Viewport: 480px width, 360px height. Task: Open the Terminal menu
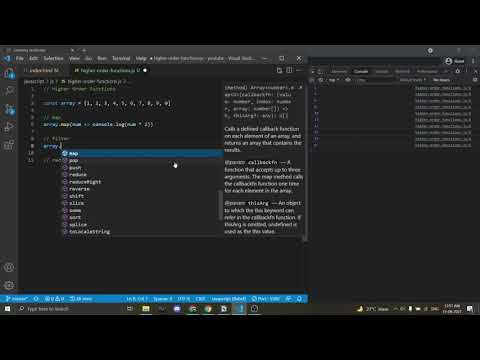(121, 58)
